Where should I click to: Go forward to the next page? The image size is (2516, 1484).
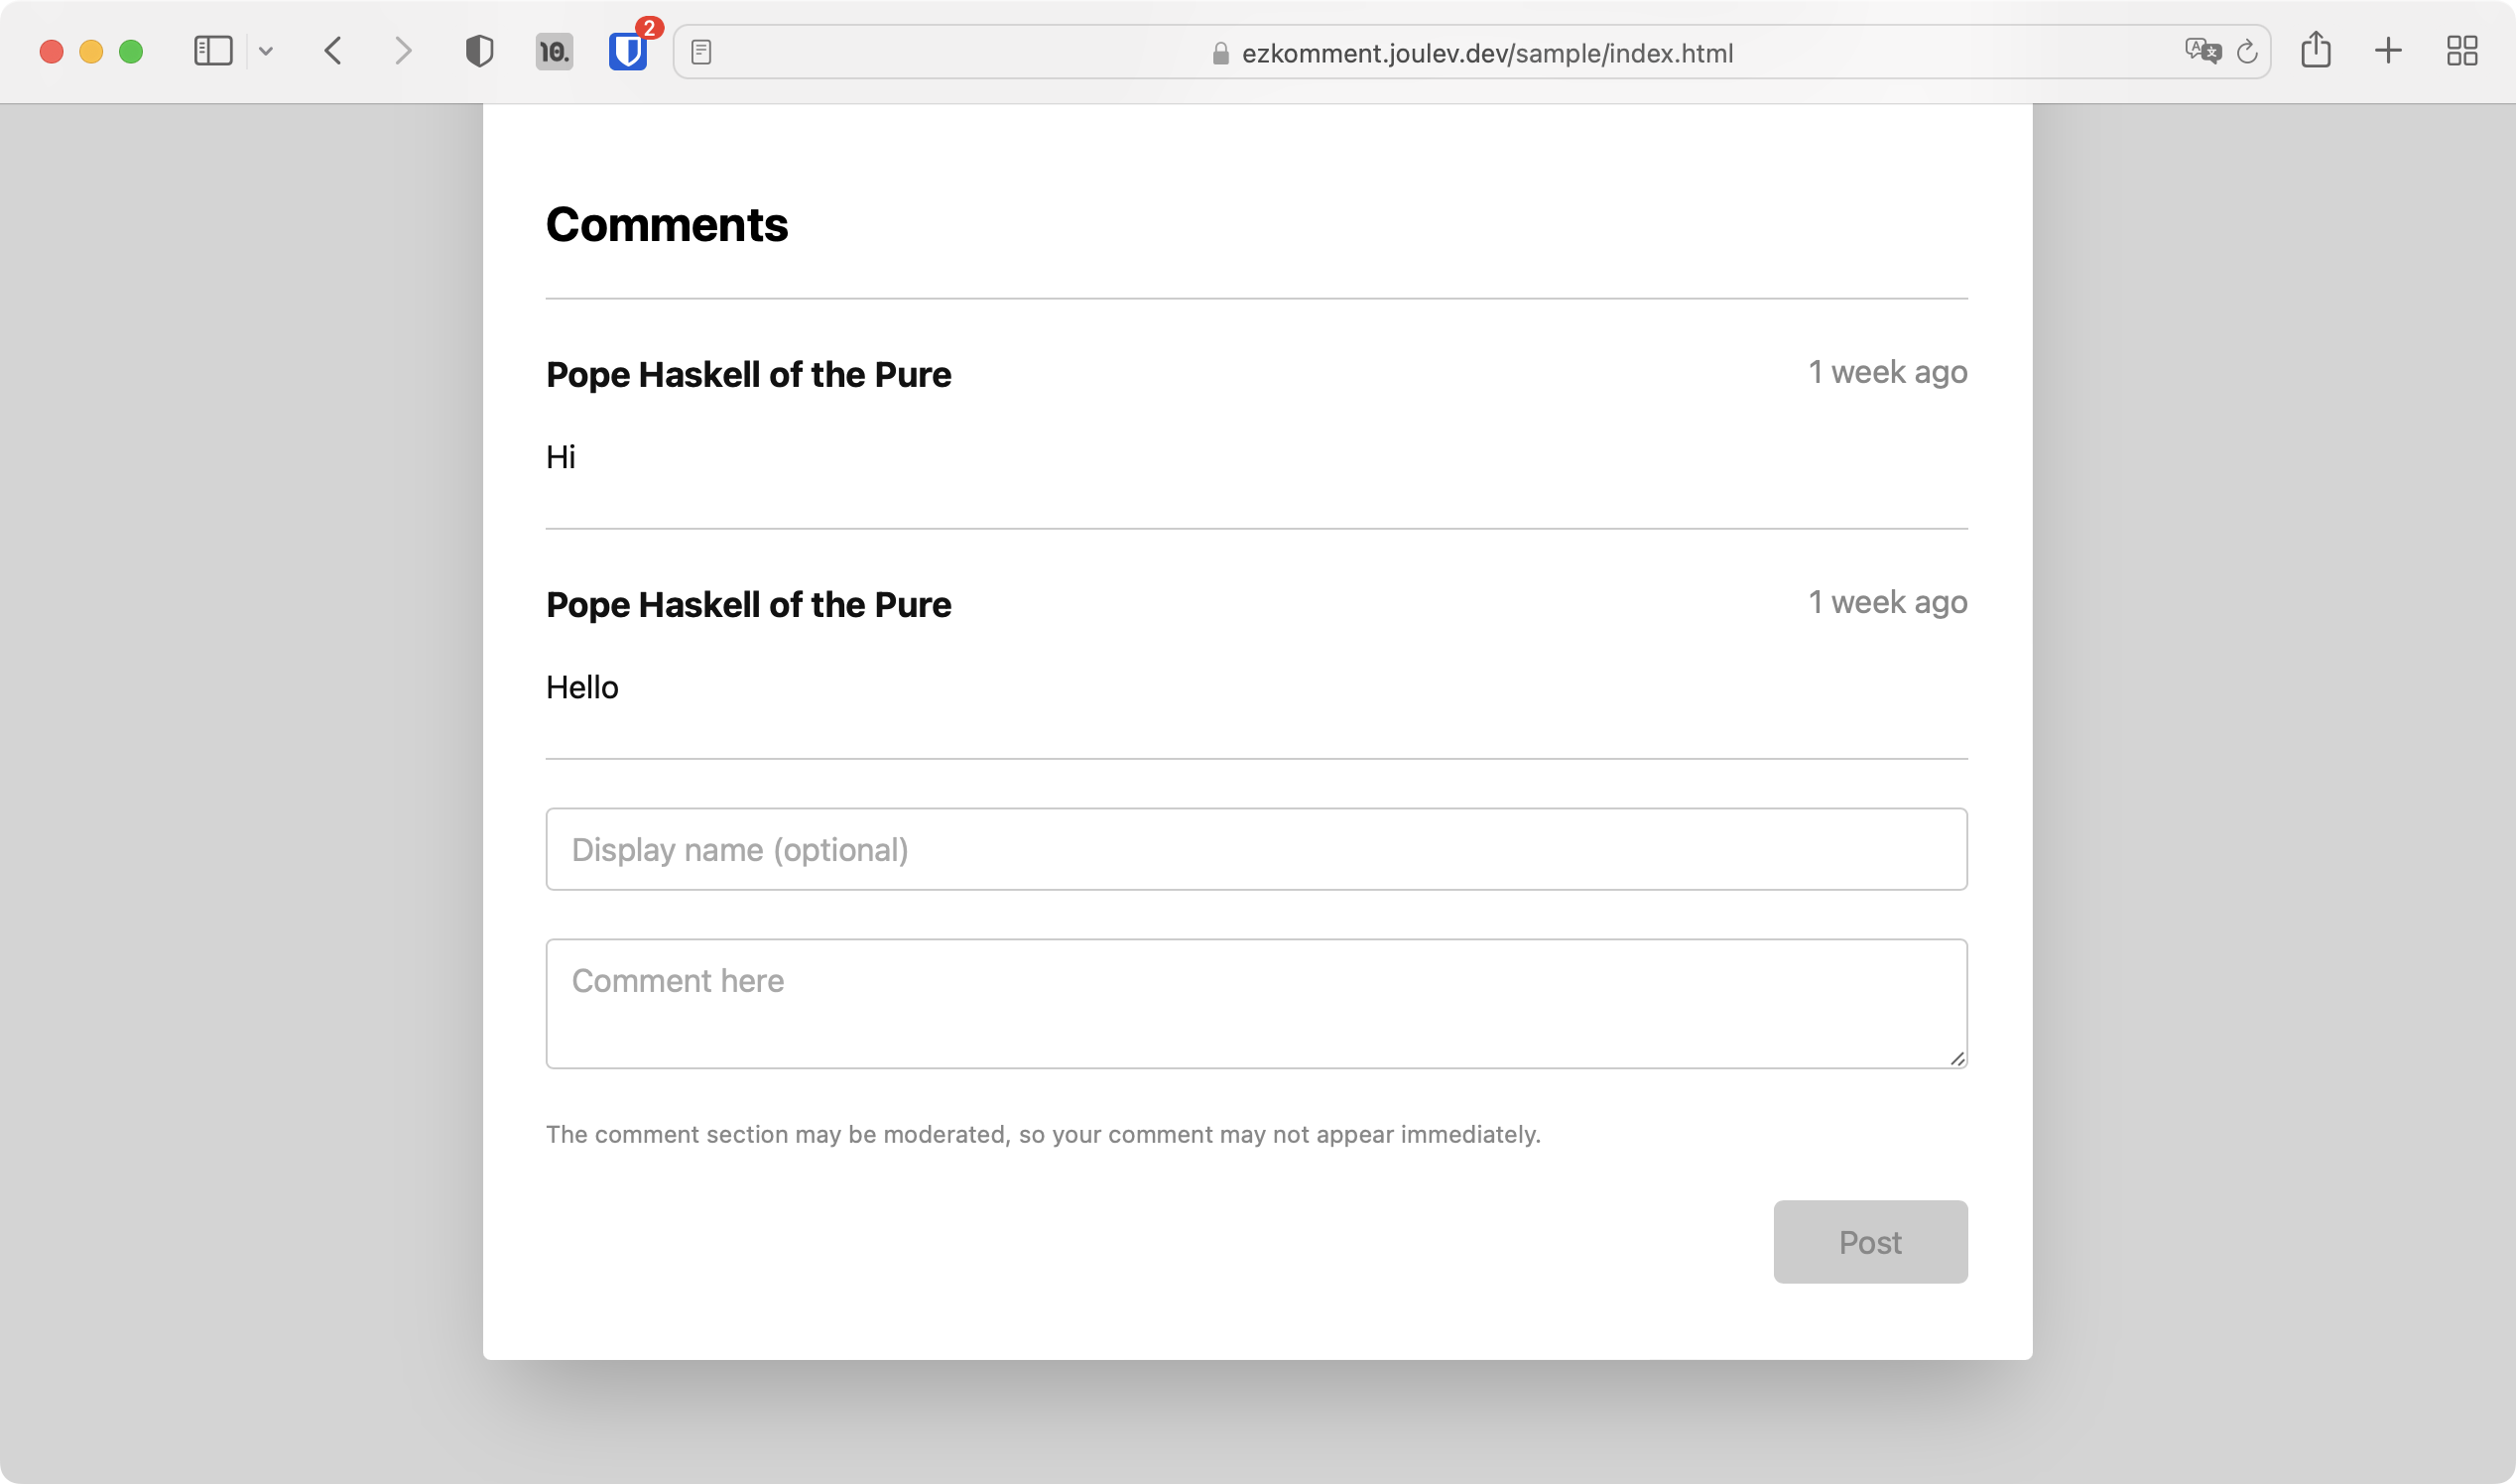pyautogui.click(x=403, y=51)
